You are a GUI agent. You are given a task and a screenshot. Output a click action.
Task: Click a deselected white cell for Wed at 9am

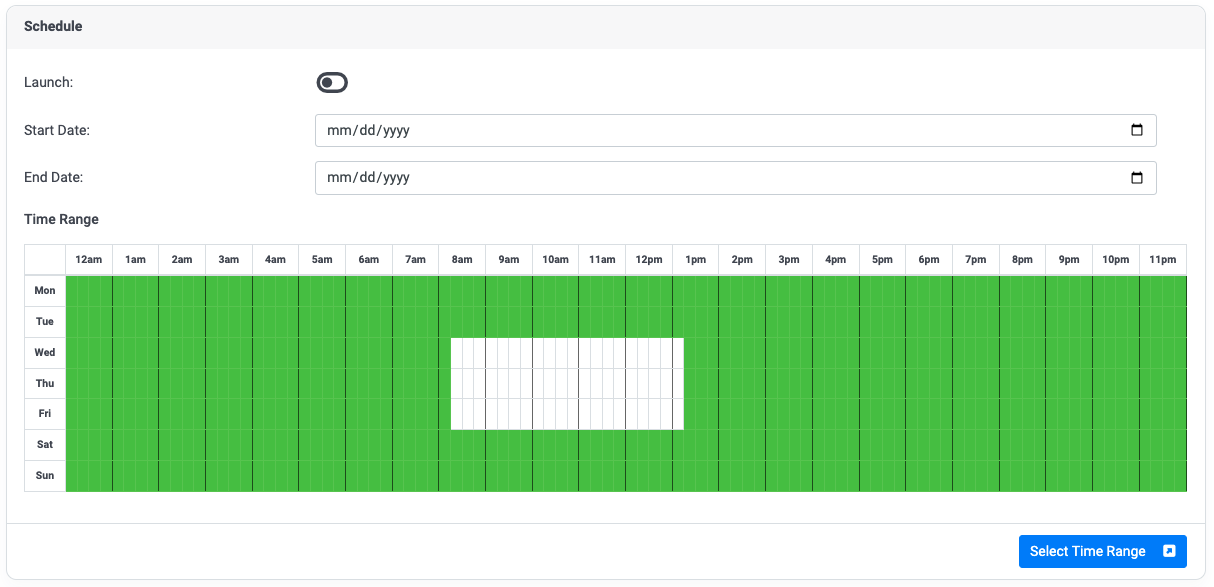point(508,352)
